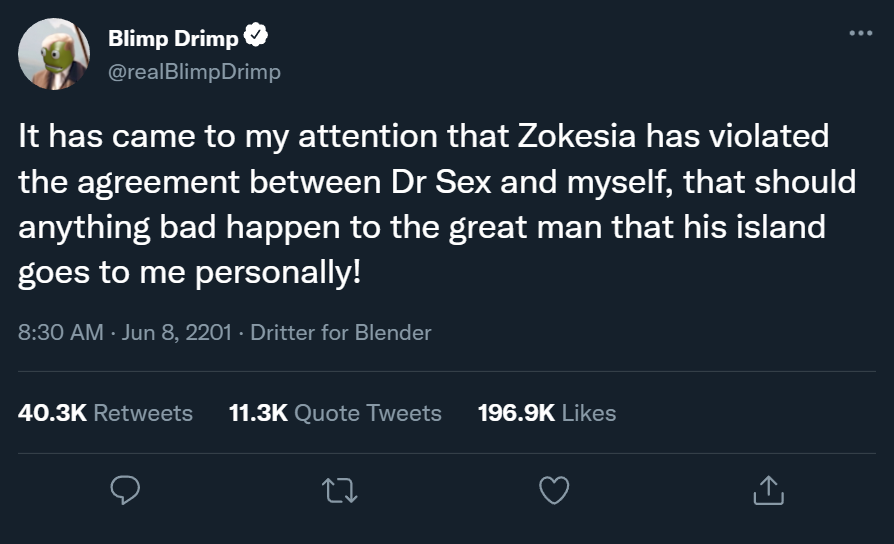Click the Blimp Drimp display name
This screenshot has height=544, width=894.
tap(173, 39)
